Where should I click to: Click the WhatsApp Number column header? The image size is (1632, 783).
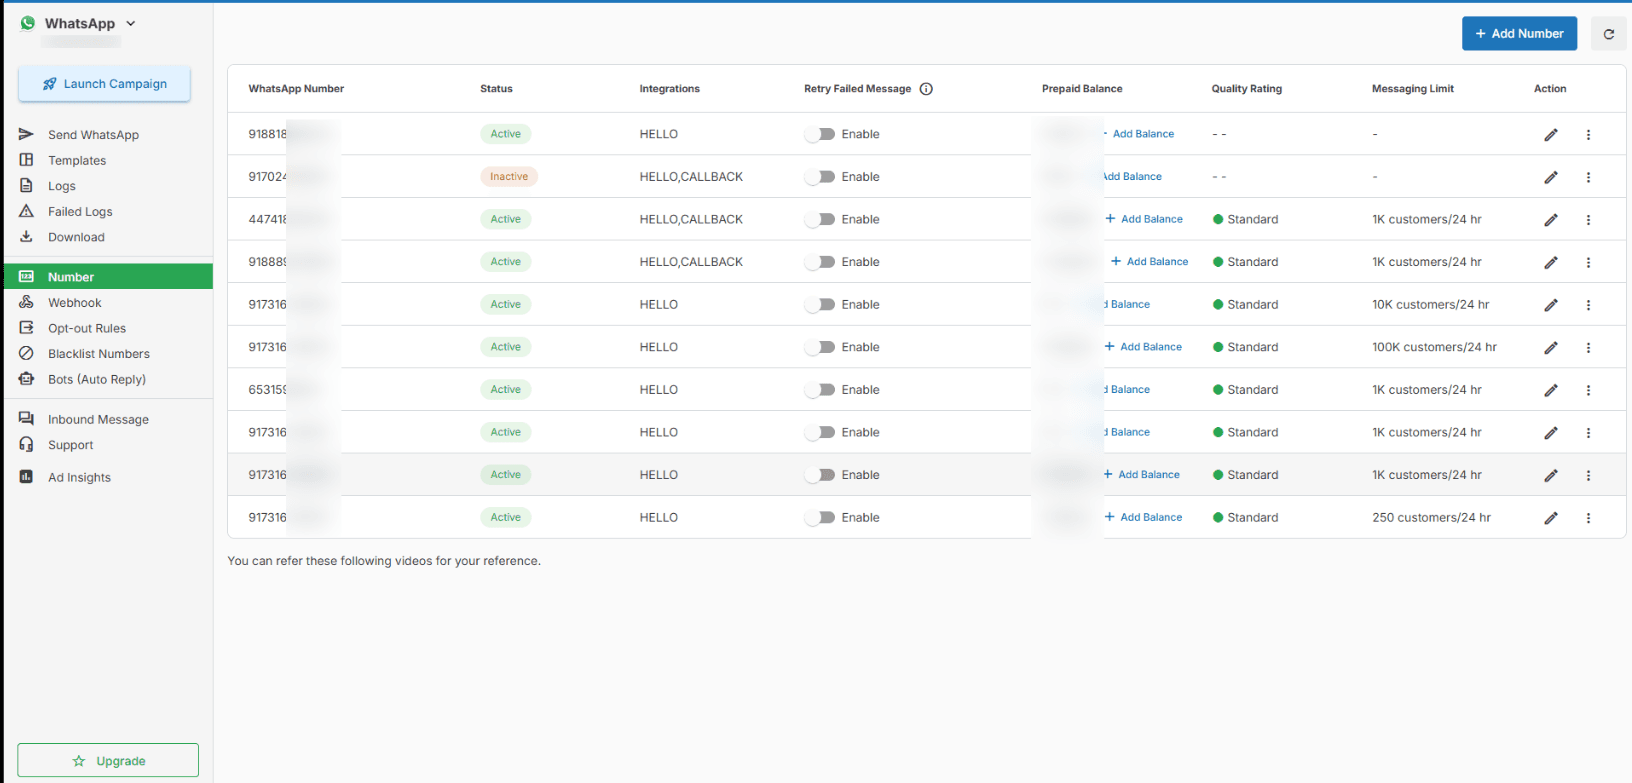coord(296,89)
